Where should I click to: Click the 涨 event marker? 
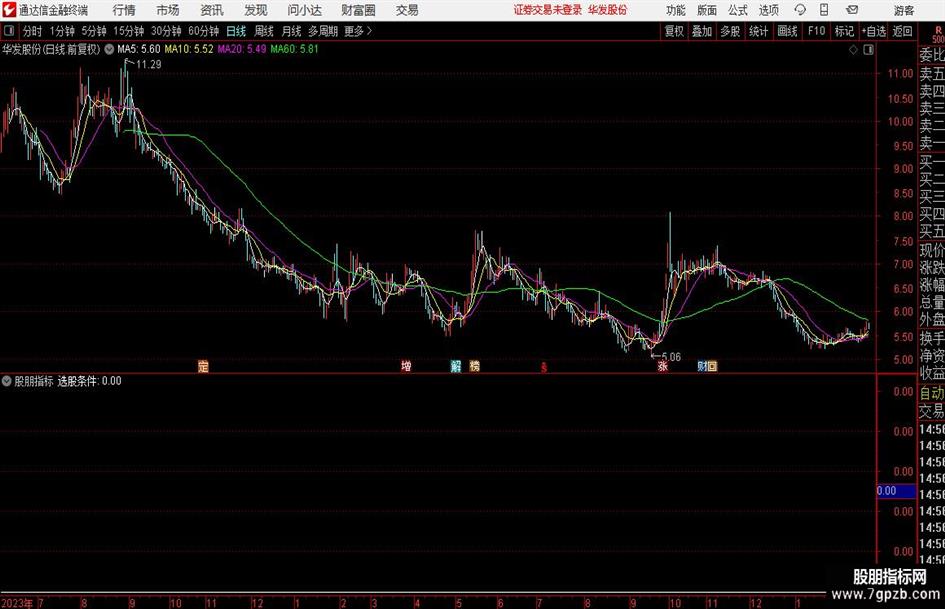[663, 366]
